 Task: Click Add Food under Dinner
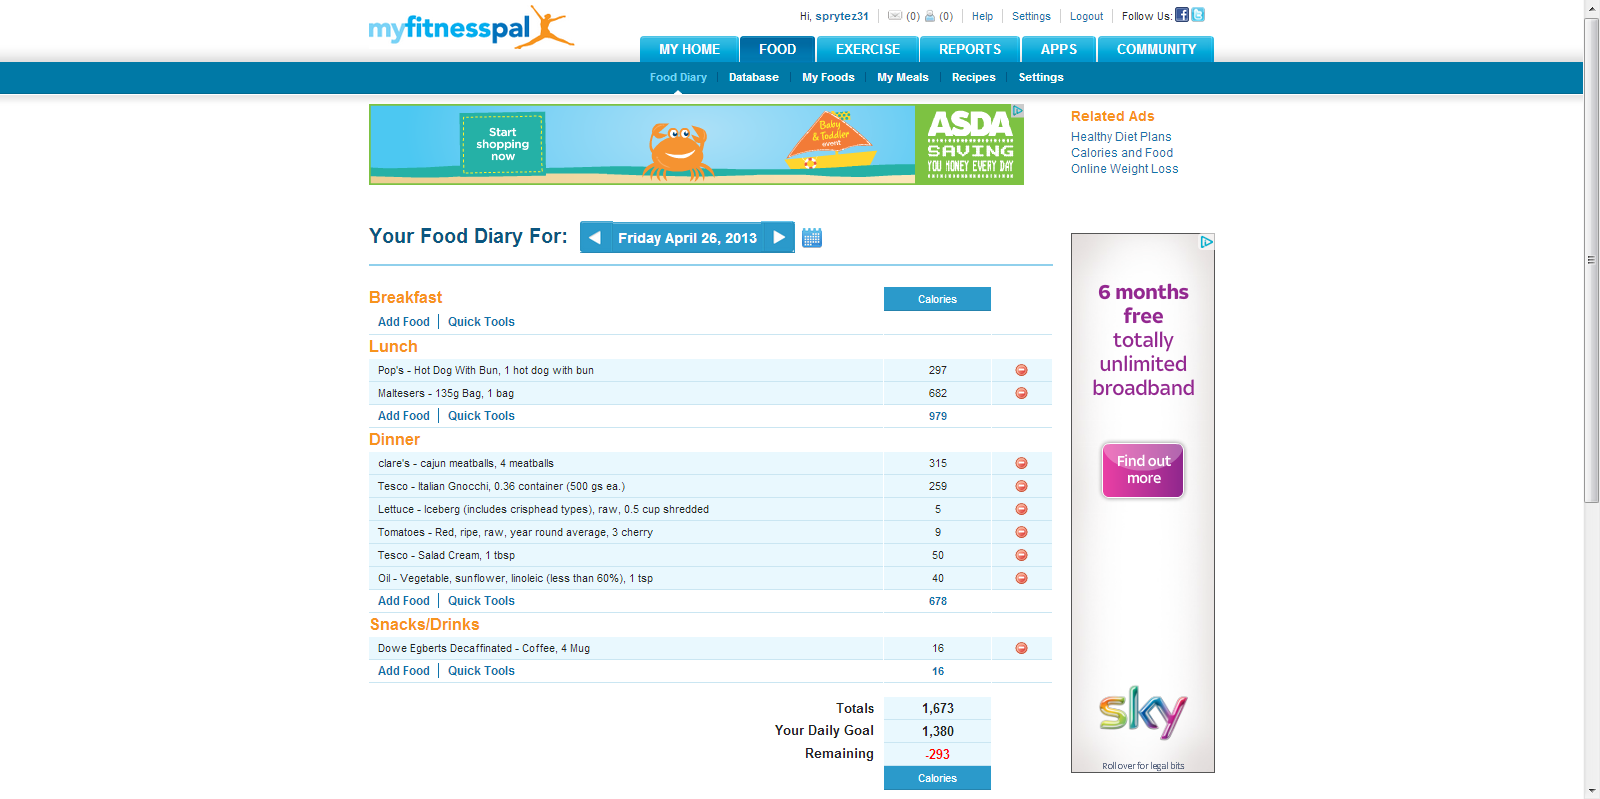[404, 601]
